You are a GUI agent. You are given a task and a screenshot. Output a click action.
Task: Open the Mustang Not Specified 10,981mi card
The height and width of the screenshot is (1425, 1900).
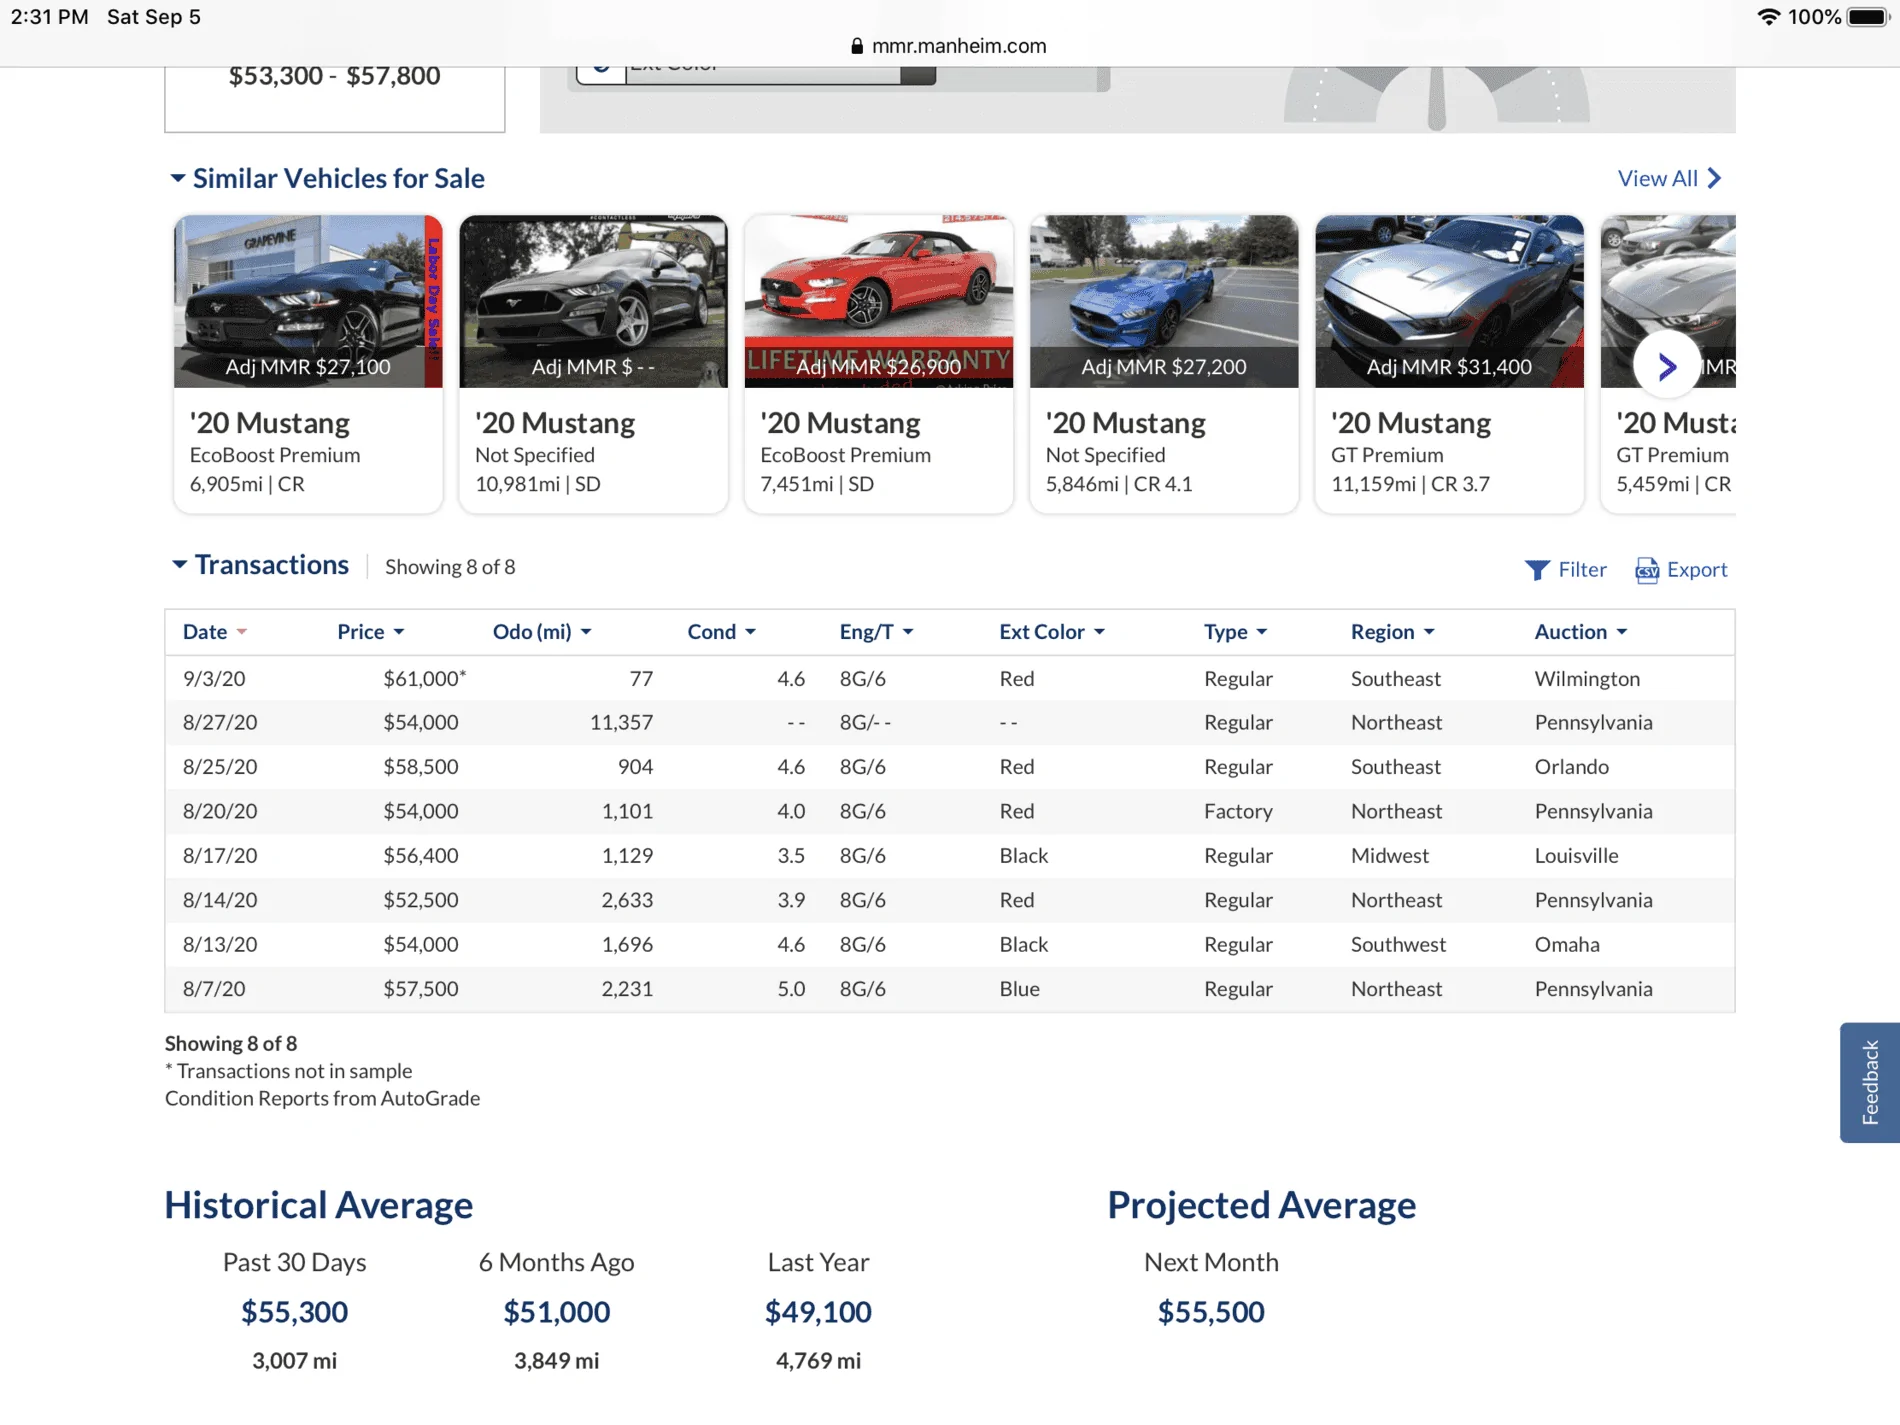(593, 364)
